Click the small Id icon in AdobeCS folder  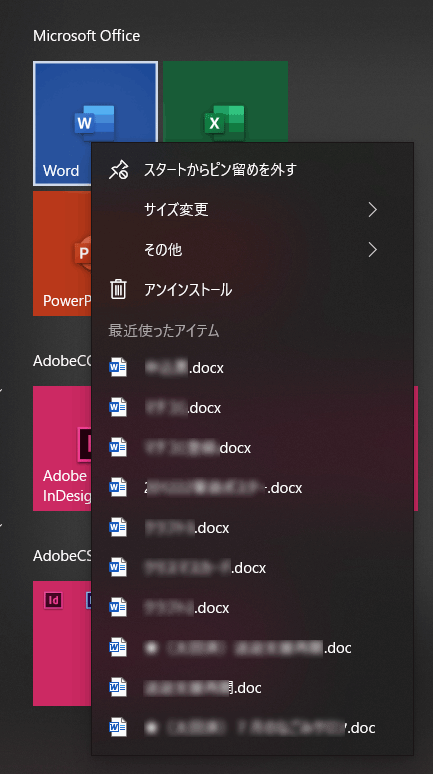point(53,600)
